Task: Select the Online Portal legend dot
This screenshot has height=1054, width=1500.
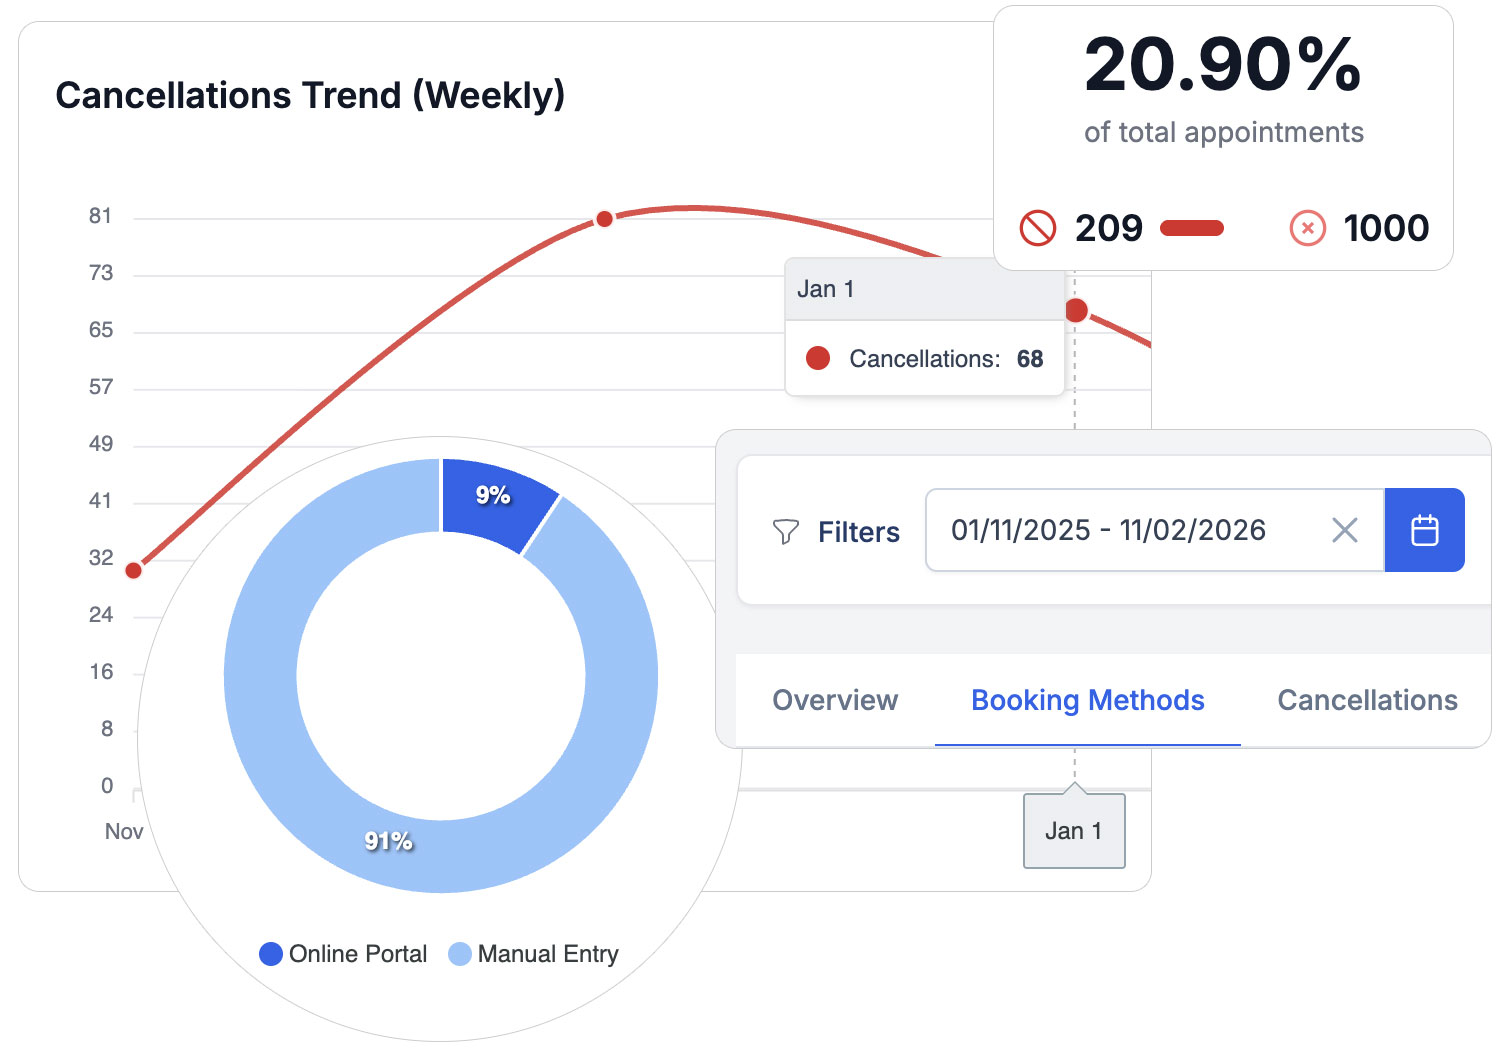Action: [270, 953]
